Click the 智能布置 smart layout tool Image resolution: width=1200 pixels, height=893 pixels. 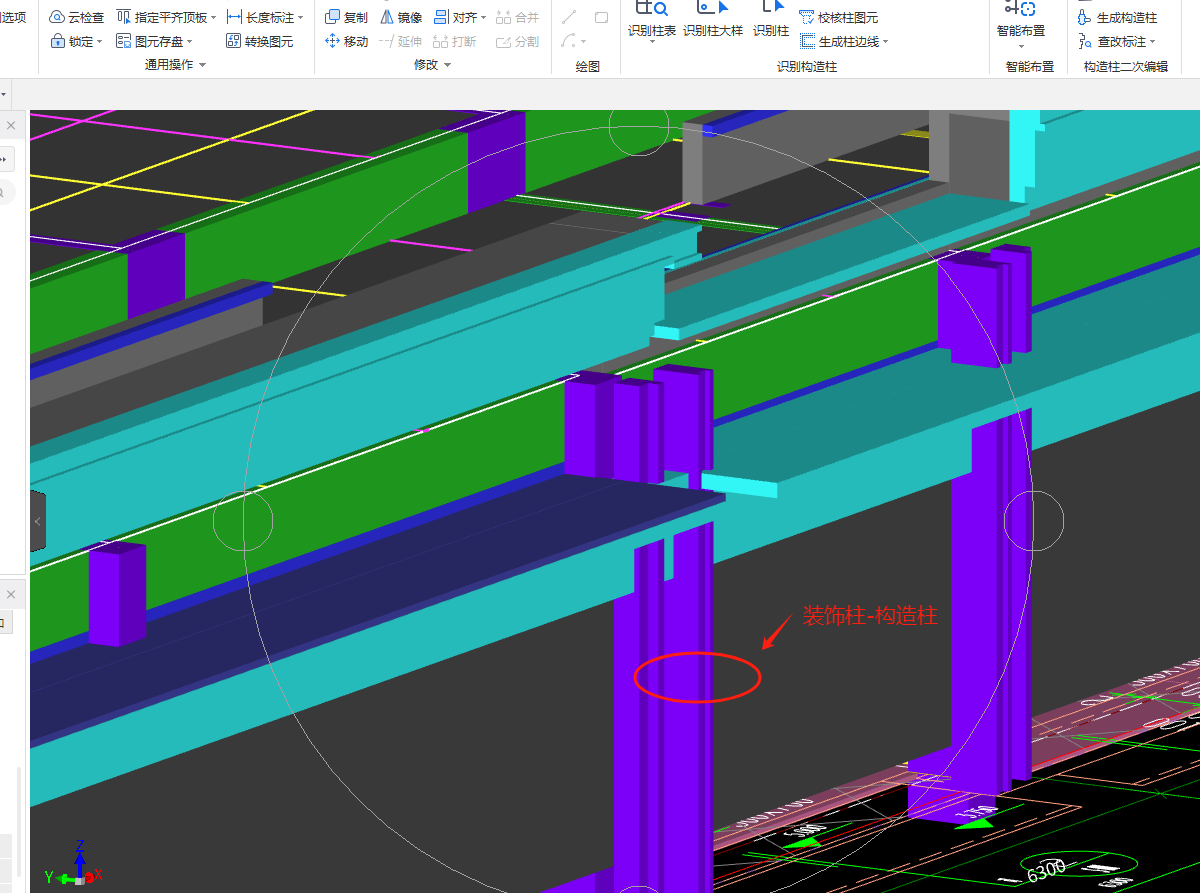pos(1021,22)
